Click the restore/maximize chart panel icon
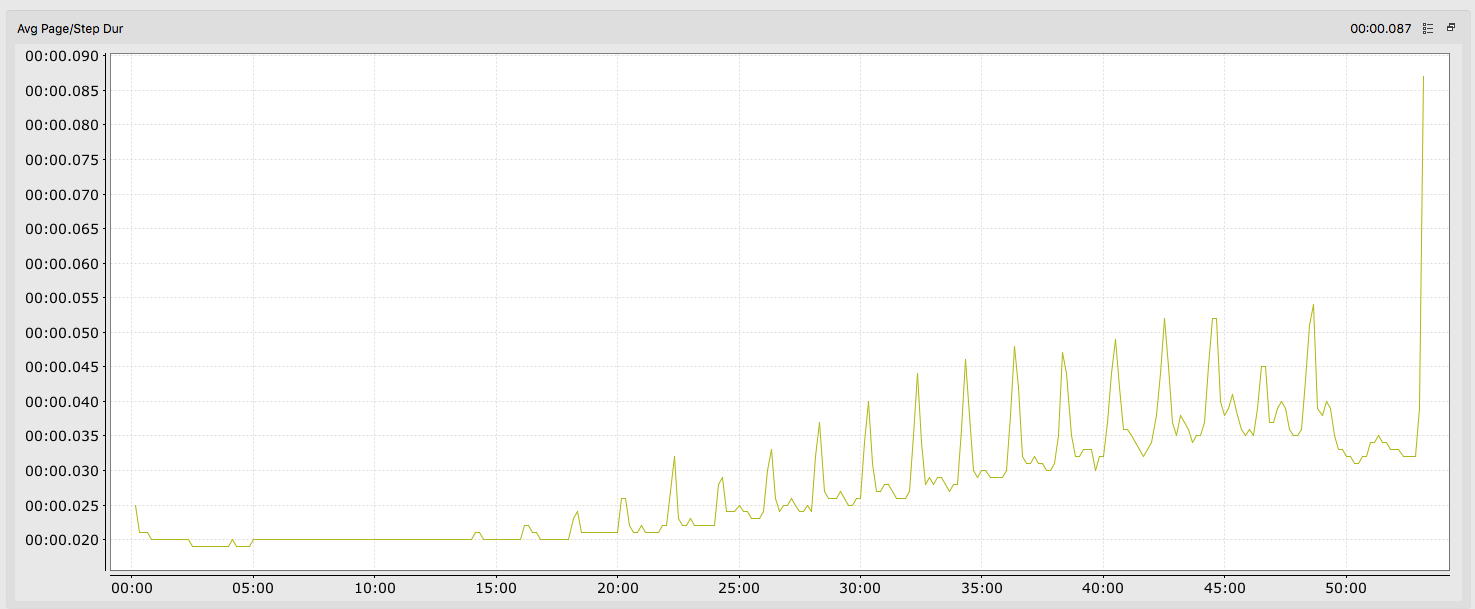 click(x=1451, y=28)
